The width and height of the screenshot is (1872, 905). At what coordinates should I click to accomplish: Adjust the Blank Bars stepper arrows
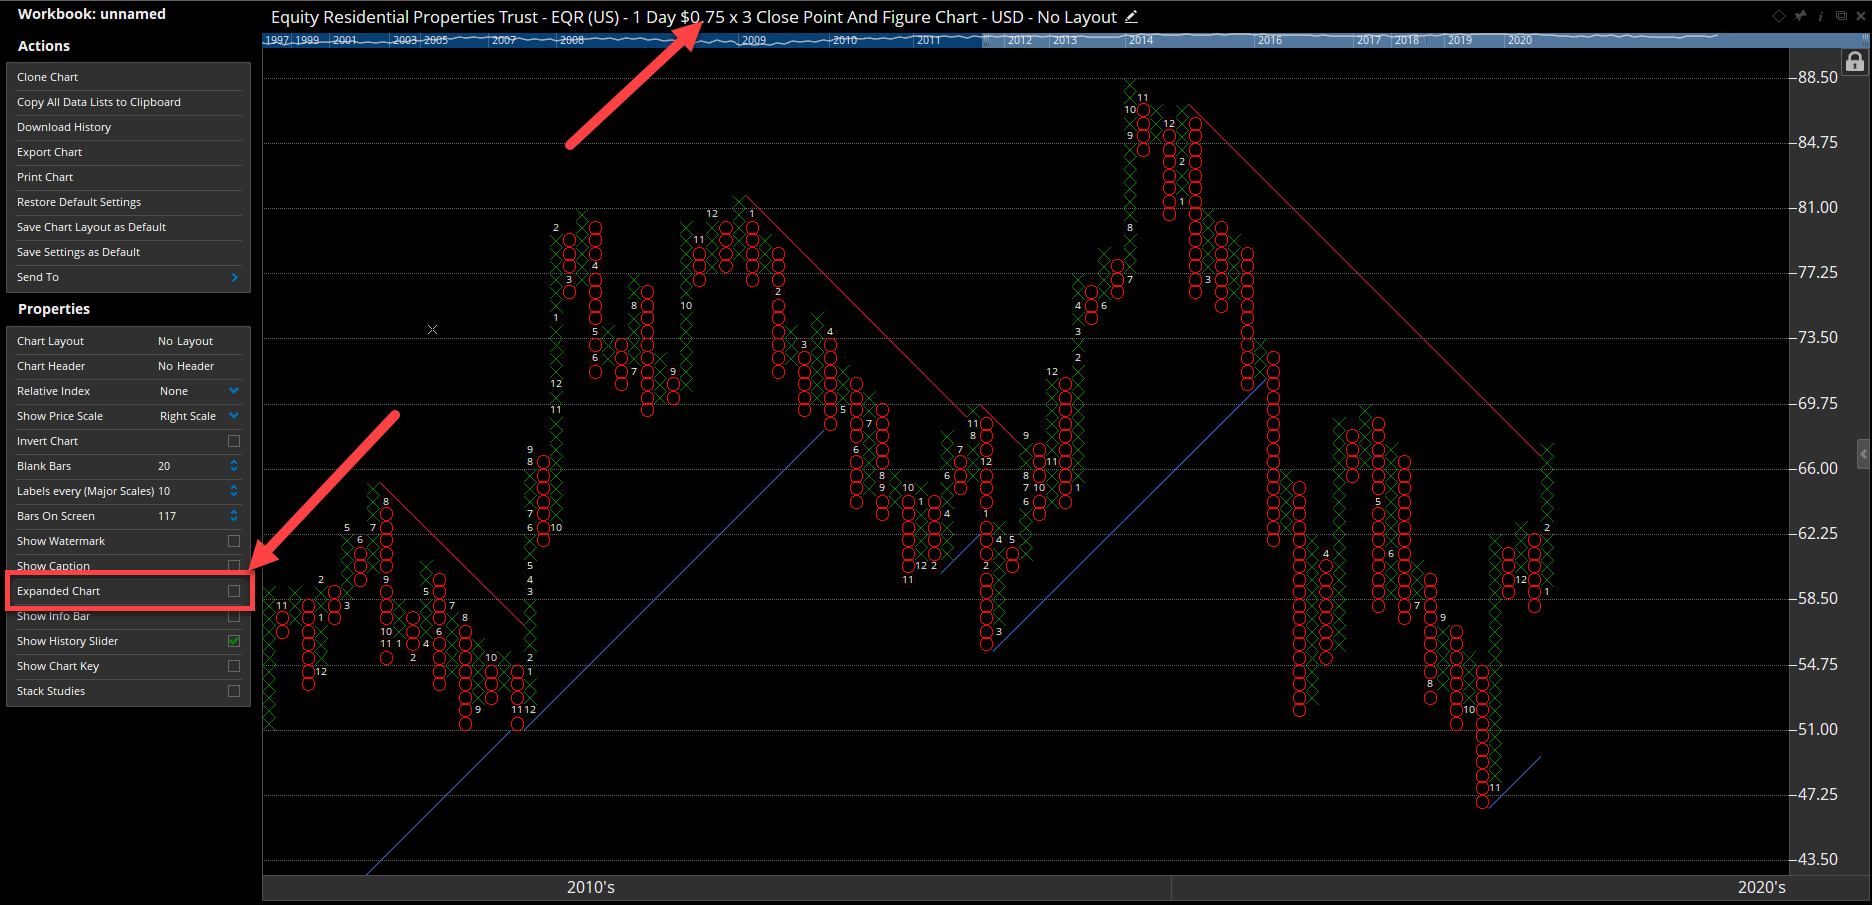tap(234, 466)
